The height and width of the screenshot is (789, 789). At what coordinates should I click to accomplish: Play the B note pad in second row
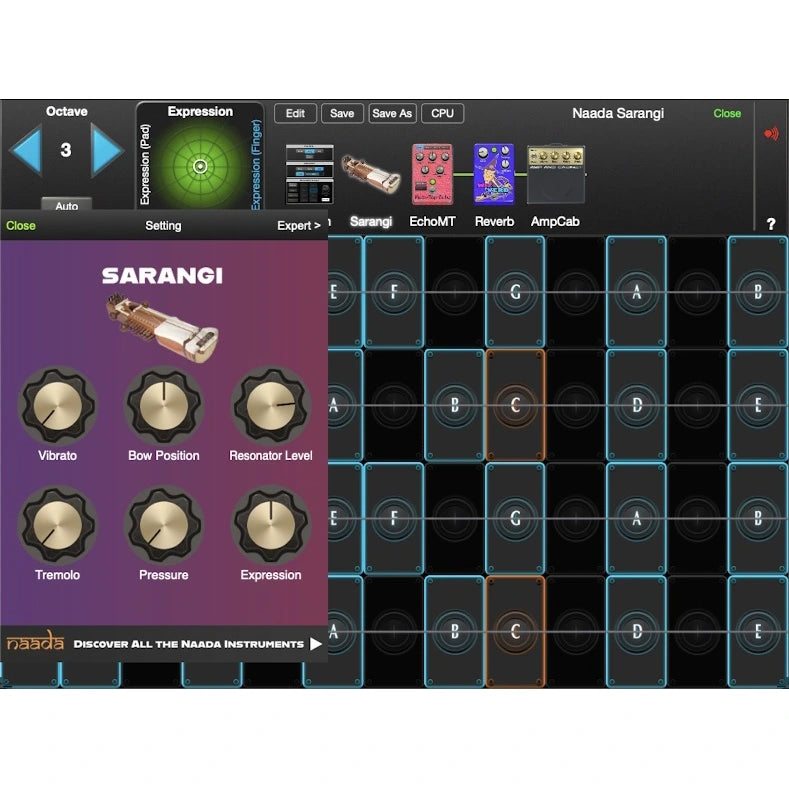coord(454,405)
